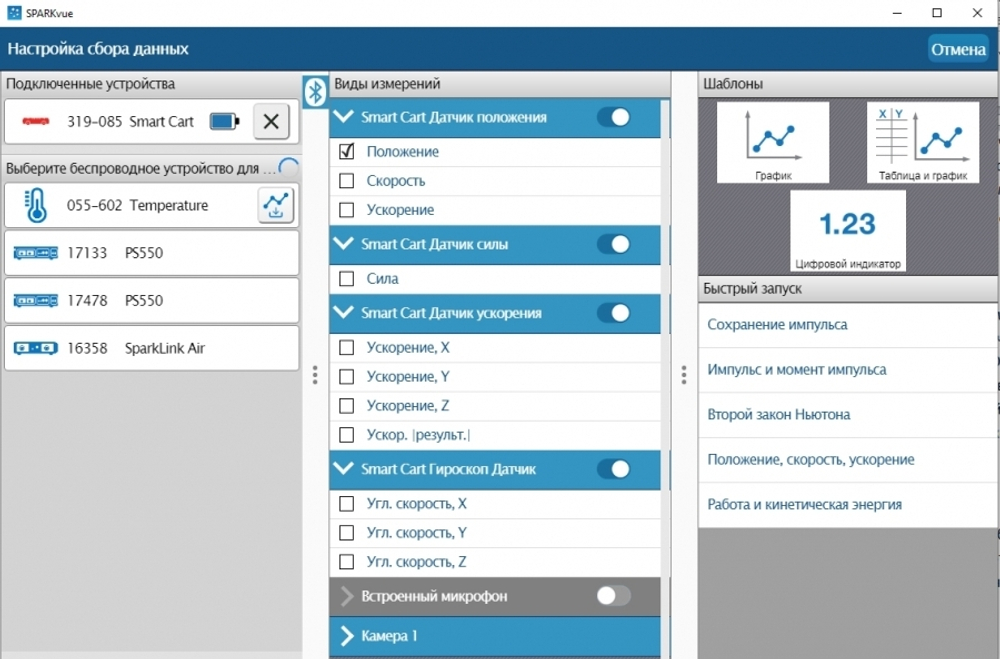Viewport: 1000px width, 659px height.
Task: Disconnect the Smart Cart with X button
Action: 271,122
